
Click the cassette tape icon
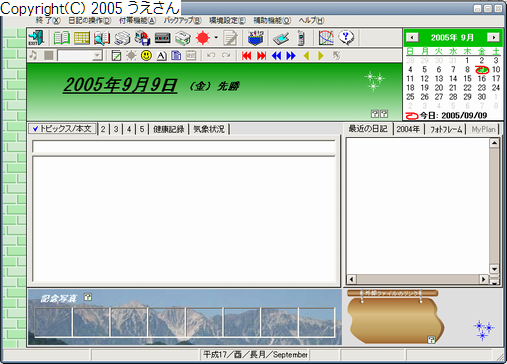(x=163, y=38)
